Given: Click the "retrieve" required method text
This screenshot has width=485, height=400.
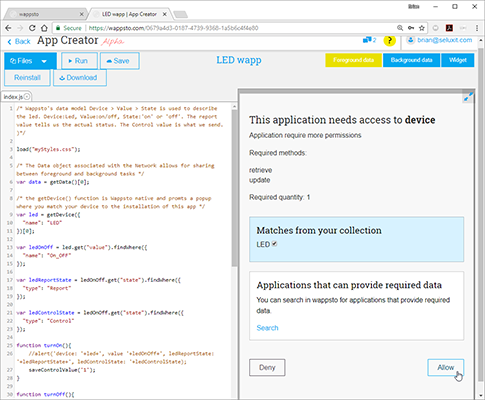Looking at the screenshot, I should [x=260, y=170].
